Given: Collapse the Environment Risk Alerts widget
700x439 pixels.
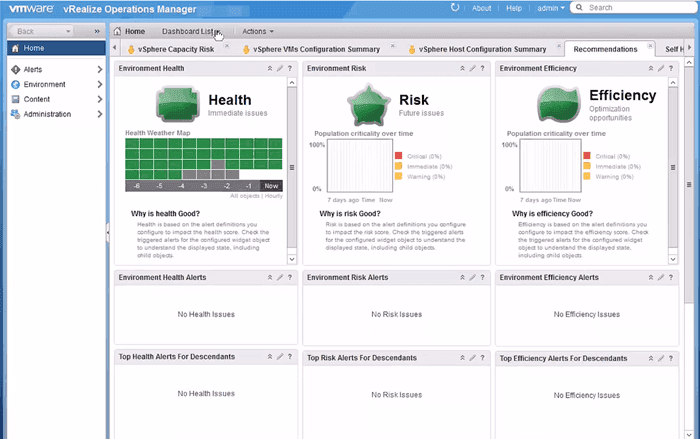Looking at the screenshot, I should [462, 277].
